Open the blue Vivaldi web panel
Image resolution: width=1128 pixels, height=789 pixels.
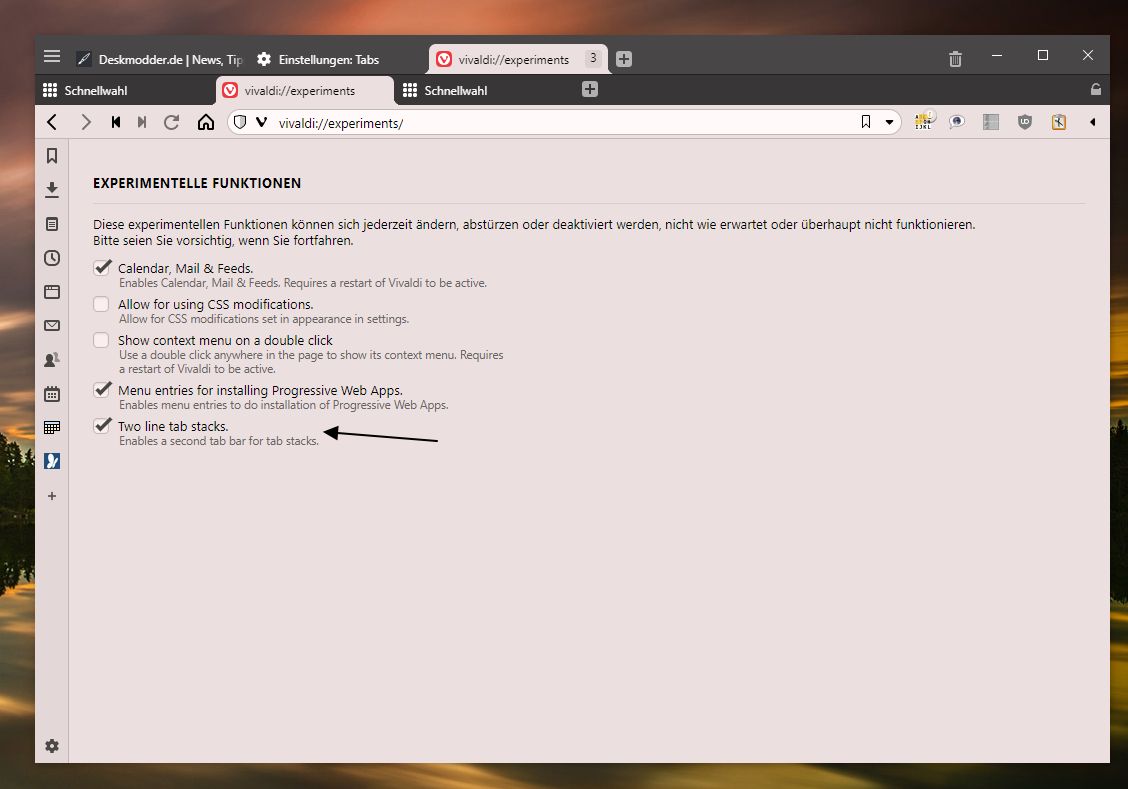(52, 461)
